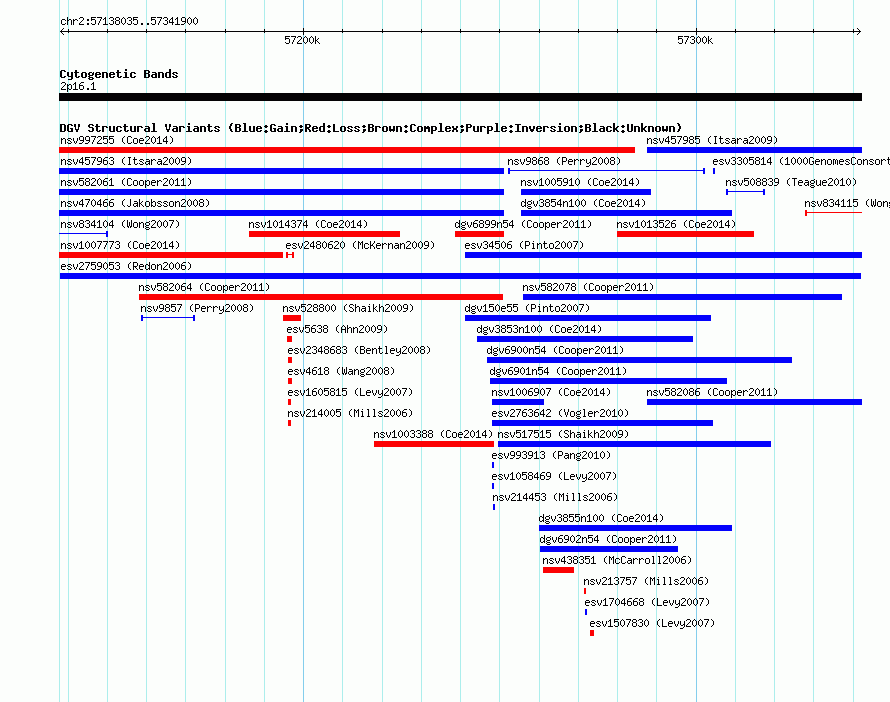The height and width of the screenshot is (702, 890).
Task: Click nsv1005910 (Coe2014) label
Action: (580, 182)
